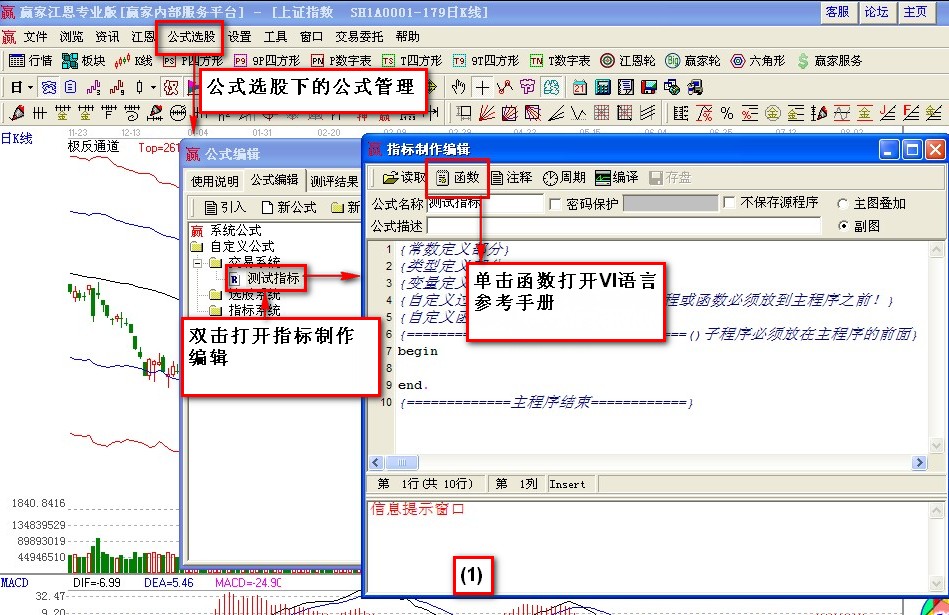Collapse the 交易系统 tree folder

[198, 262]
